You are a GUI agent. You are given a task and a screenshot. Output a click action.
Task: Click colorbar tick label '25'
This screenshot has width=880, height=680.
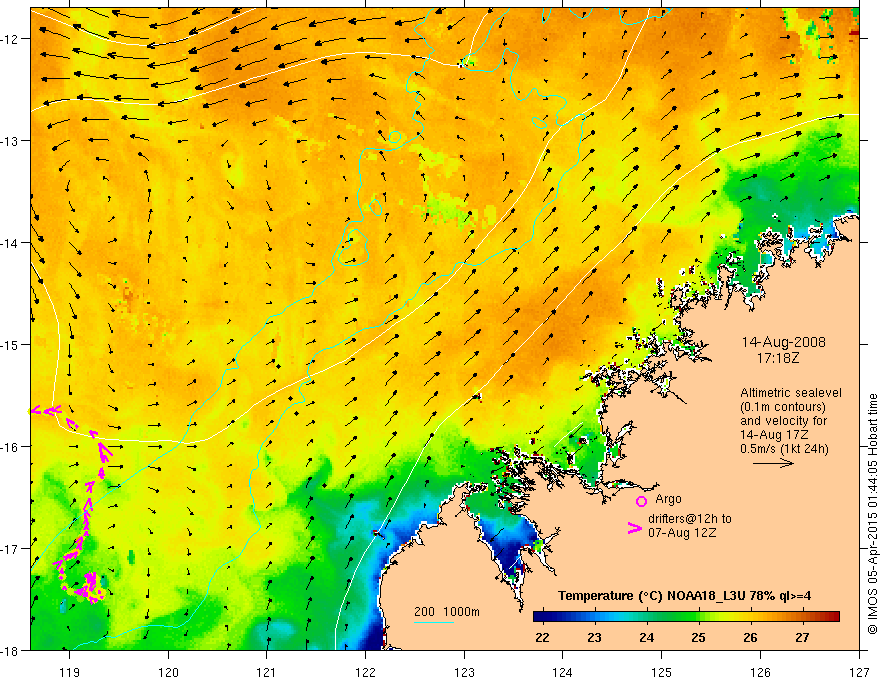[x=698, y=637]
